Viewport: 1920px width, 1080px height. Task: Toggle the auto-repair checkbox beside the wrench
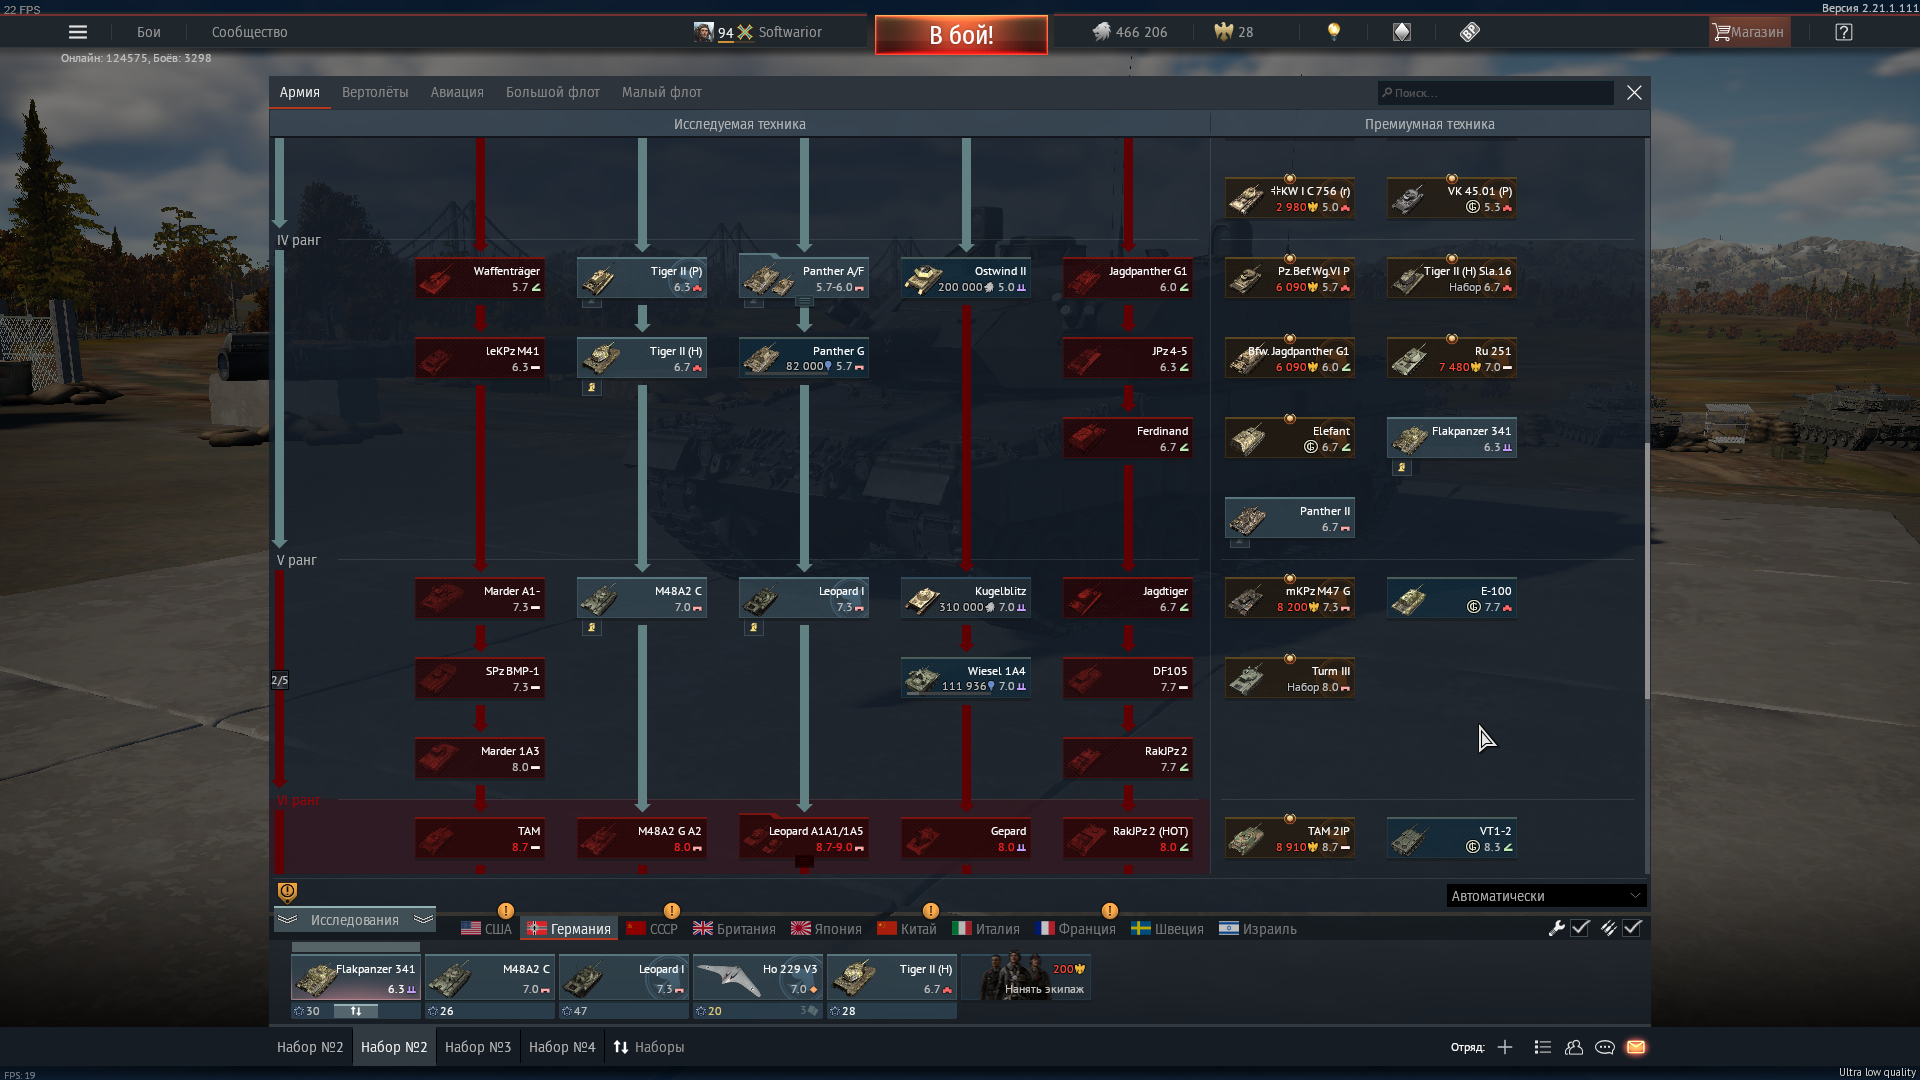(x=1580, y=928)
